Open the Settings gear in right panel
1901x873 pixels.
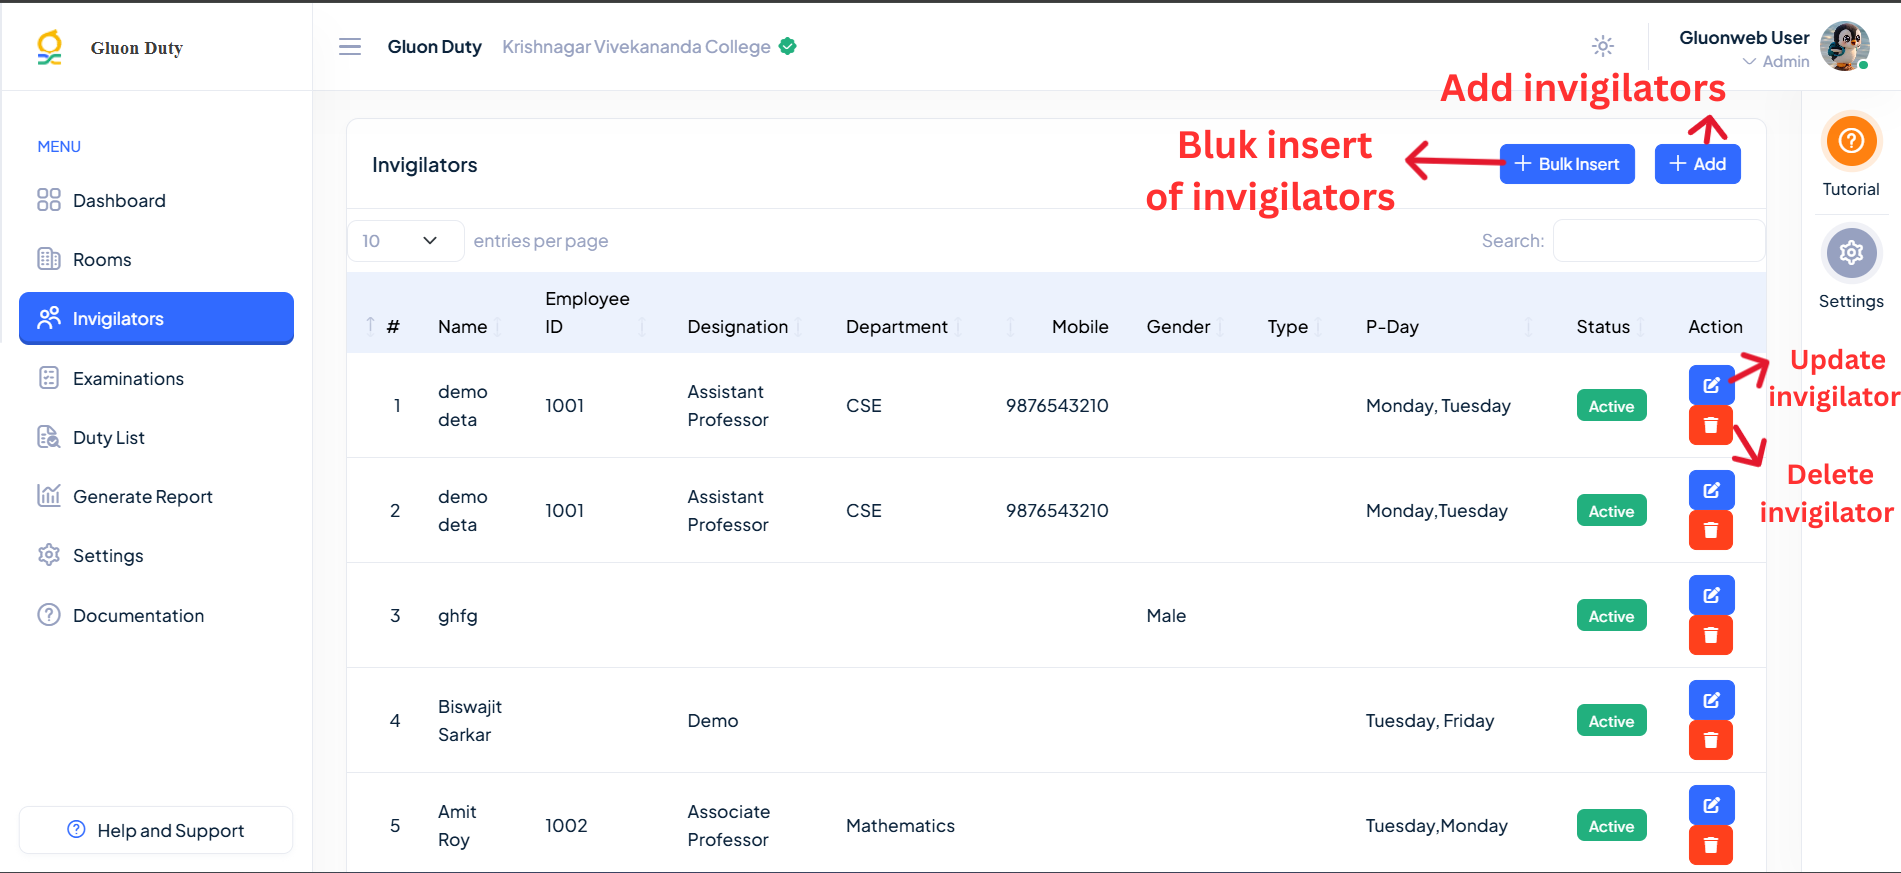coord(1851,253)
